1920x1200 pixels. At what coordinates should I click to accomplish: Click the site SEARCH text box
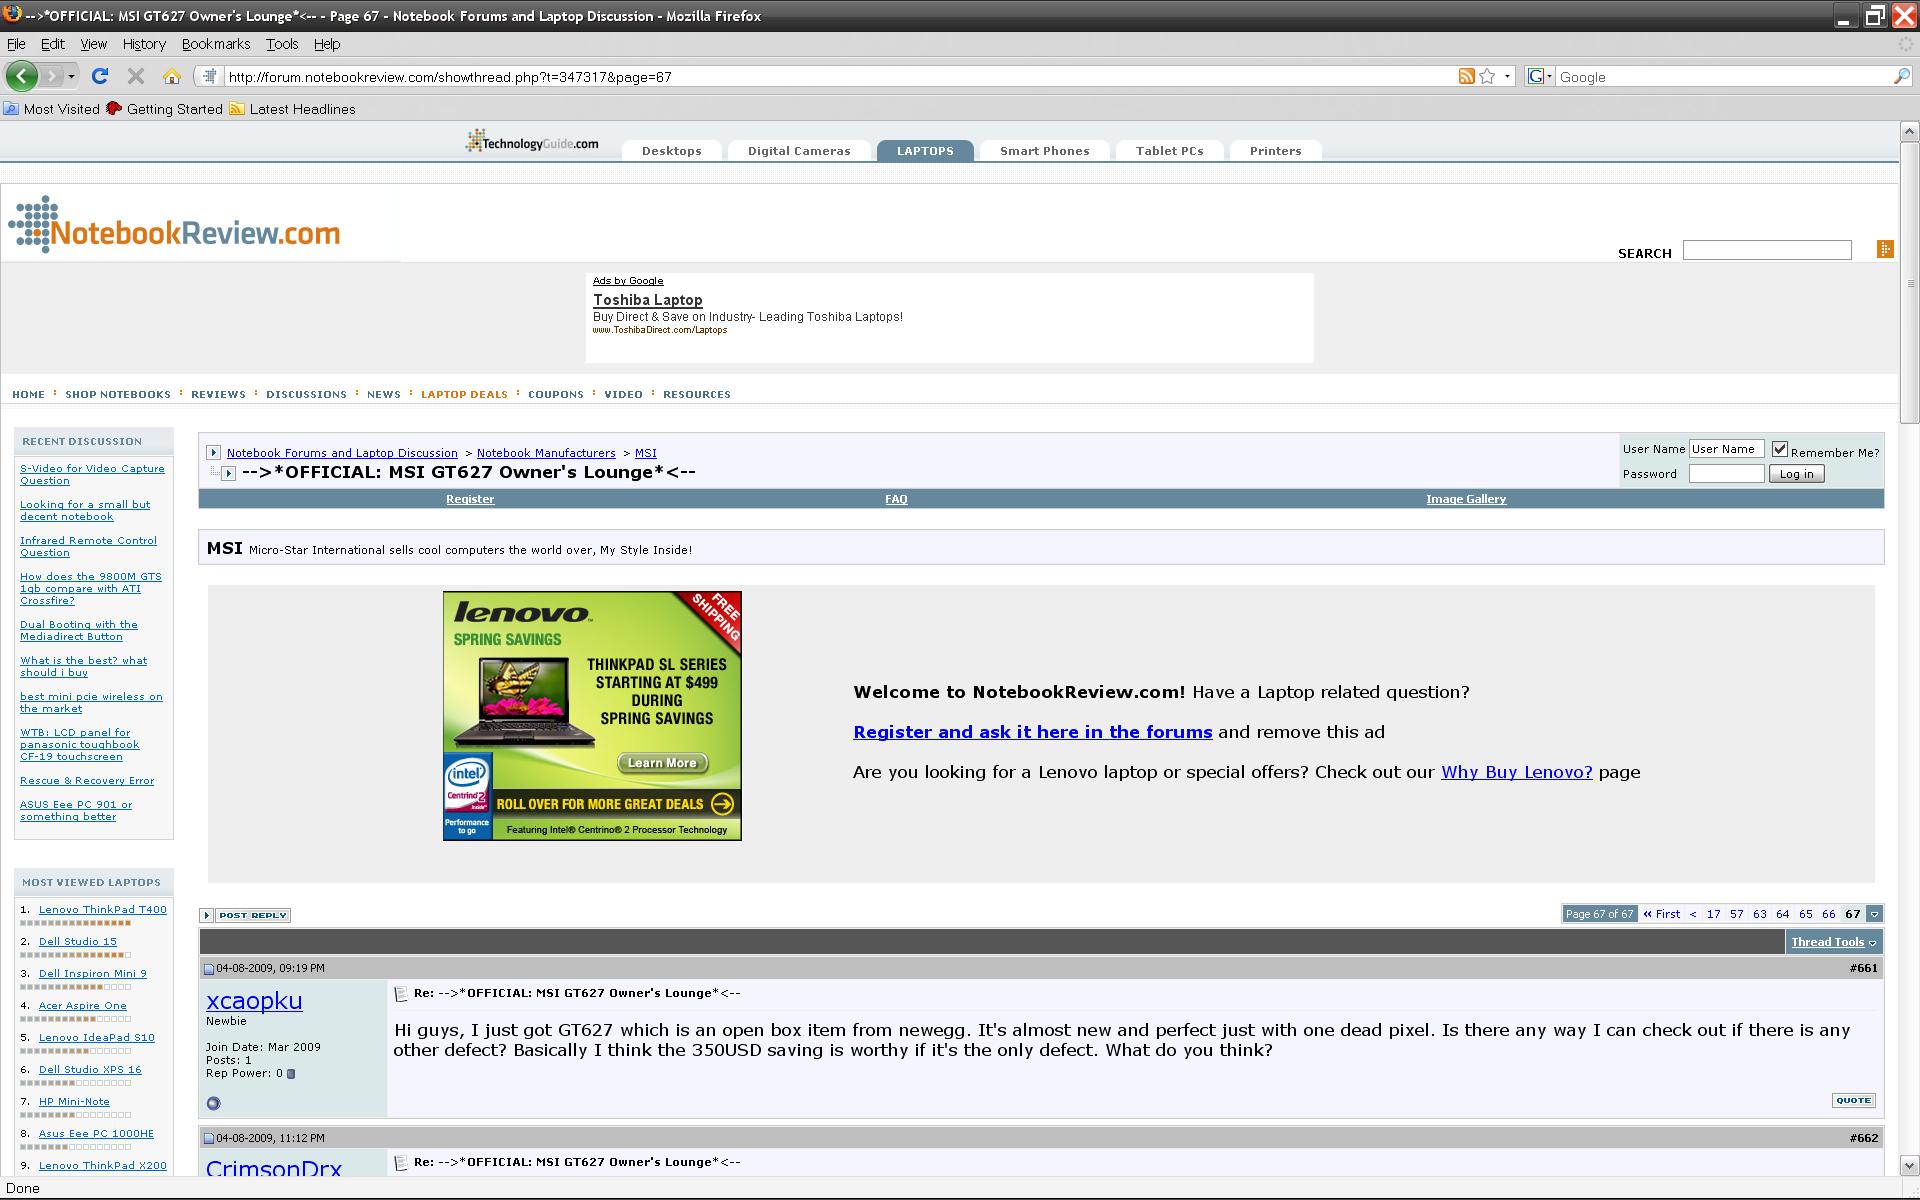[x=1767, y=250]
